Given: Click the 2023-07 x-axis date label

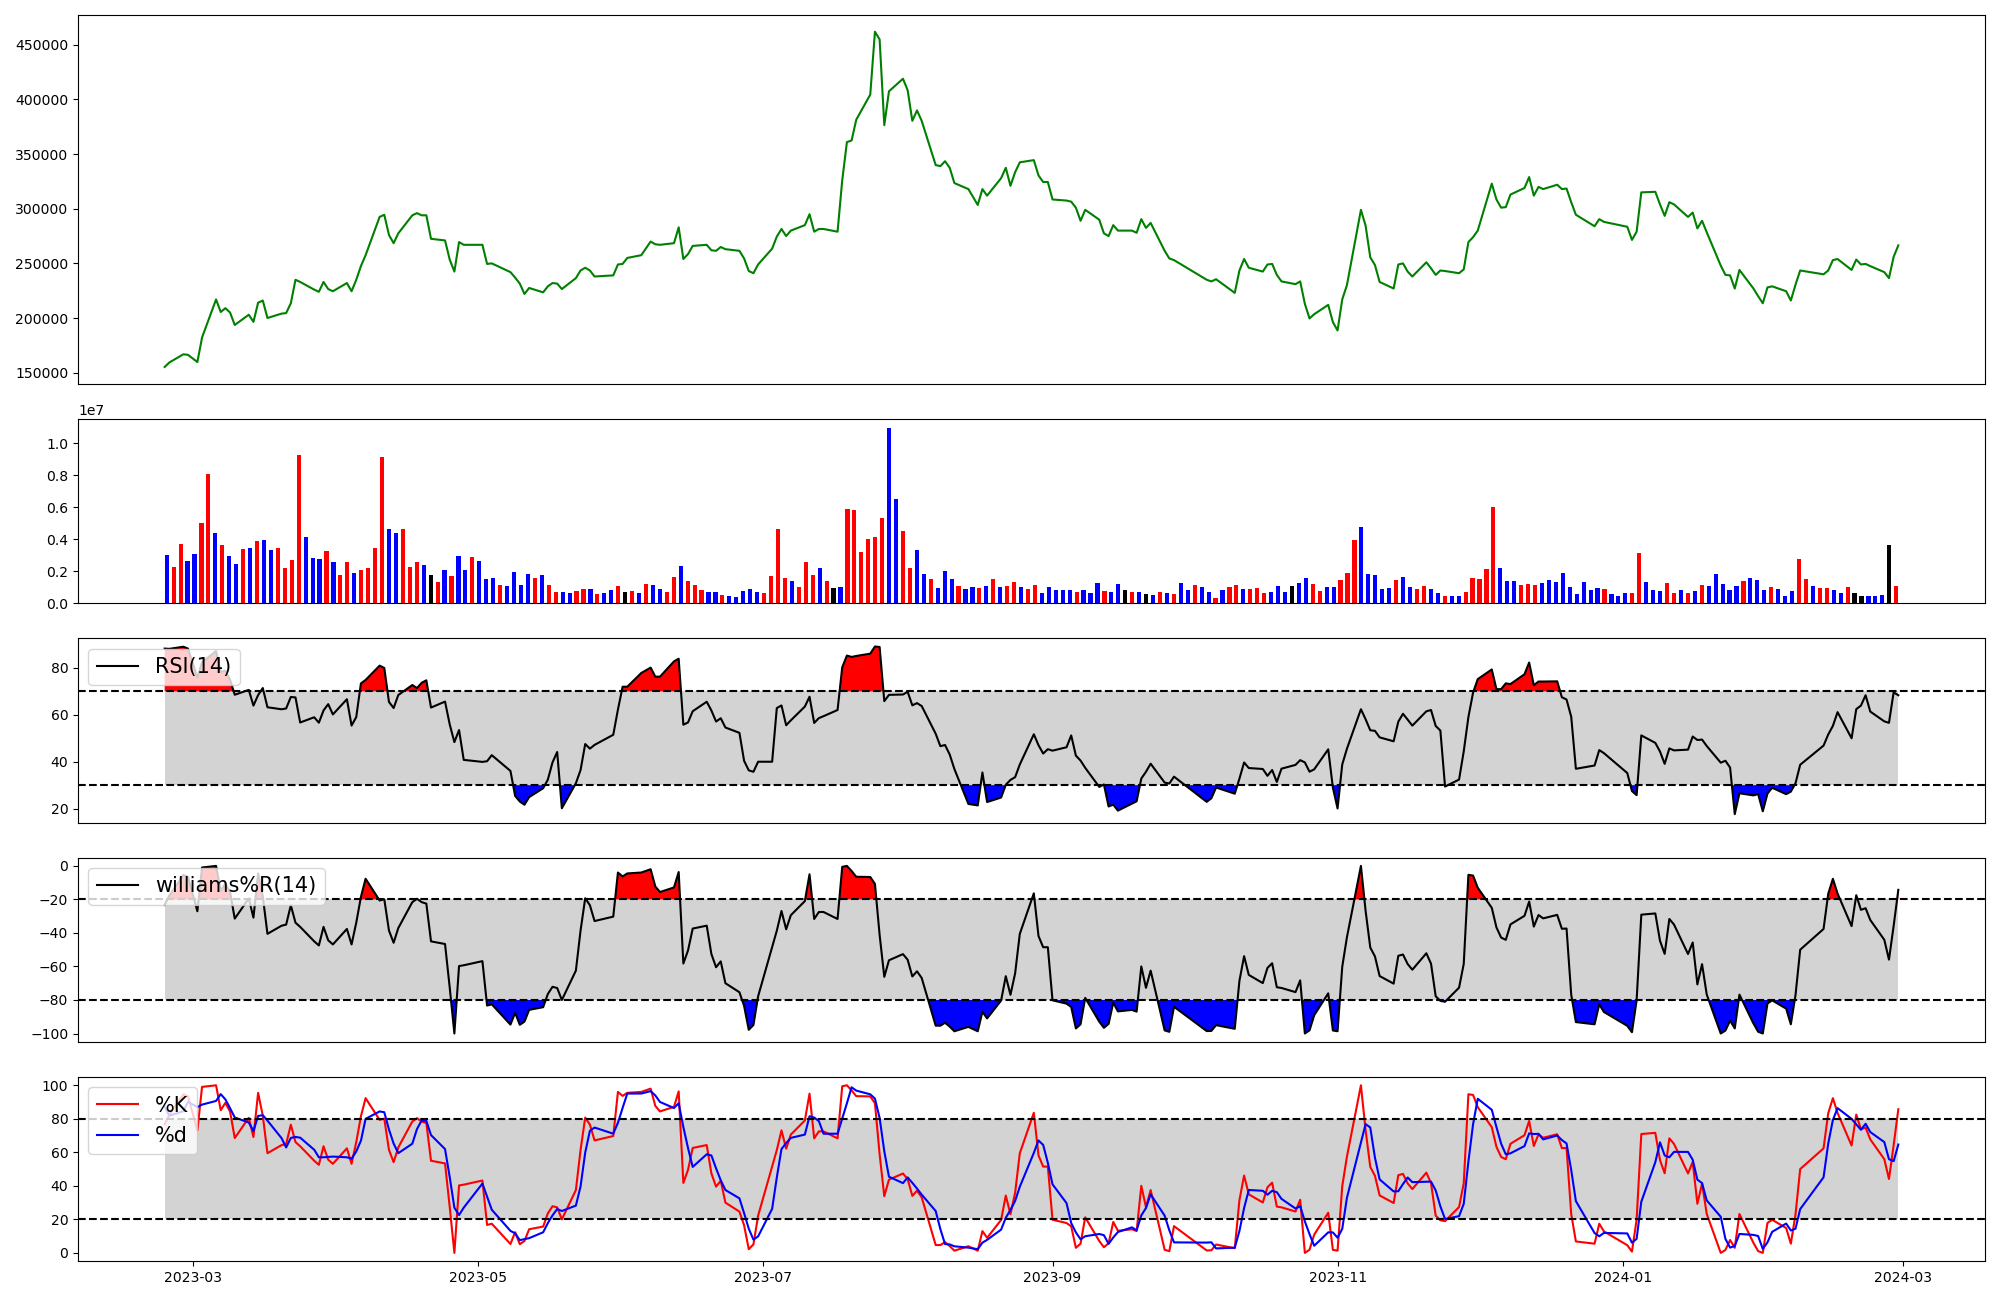Looking at the screenshot, I should [764, 1277].
